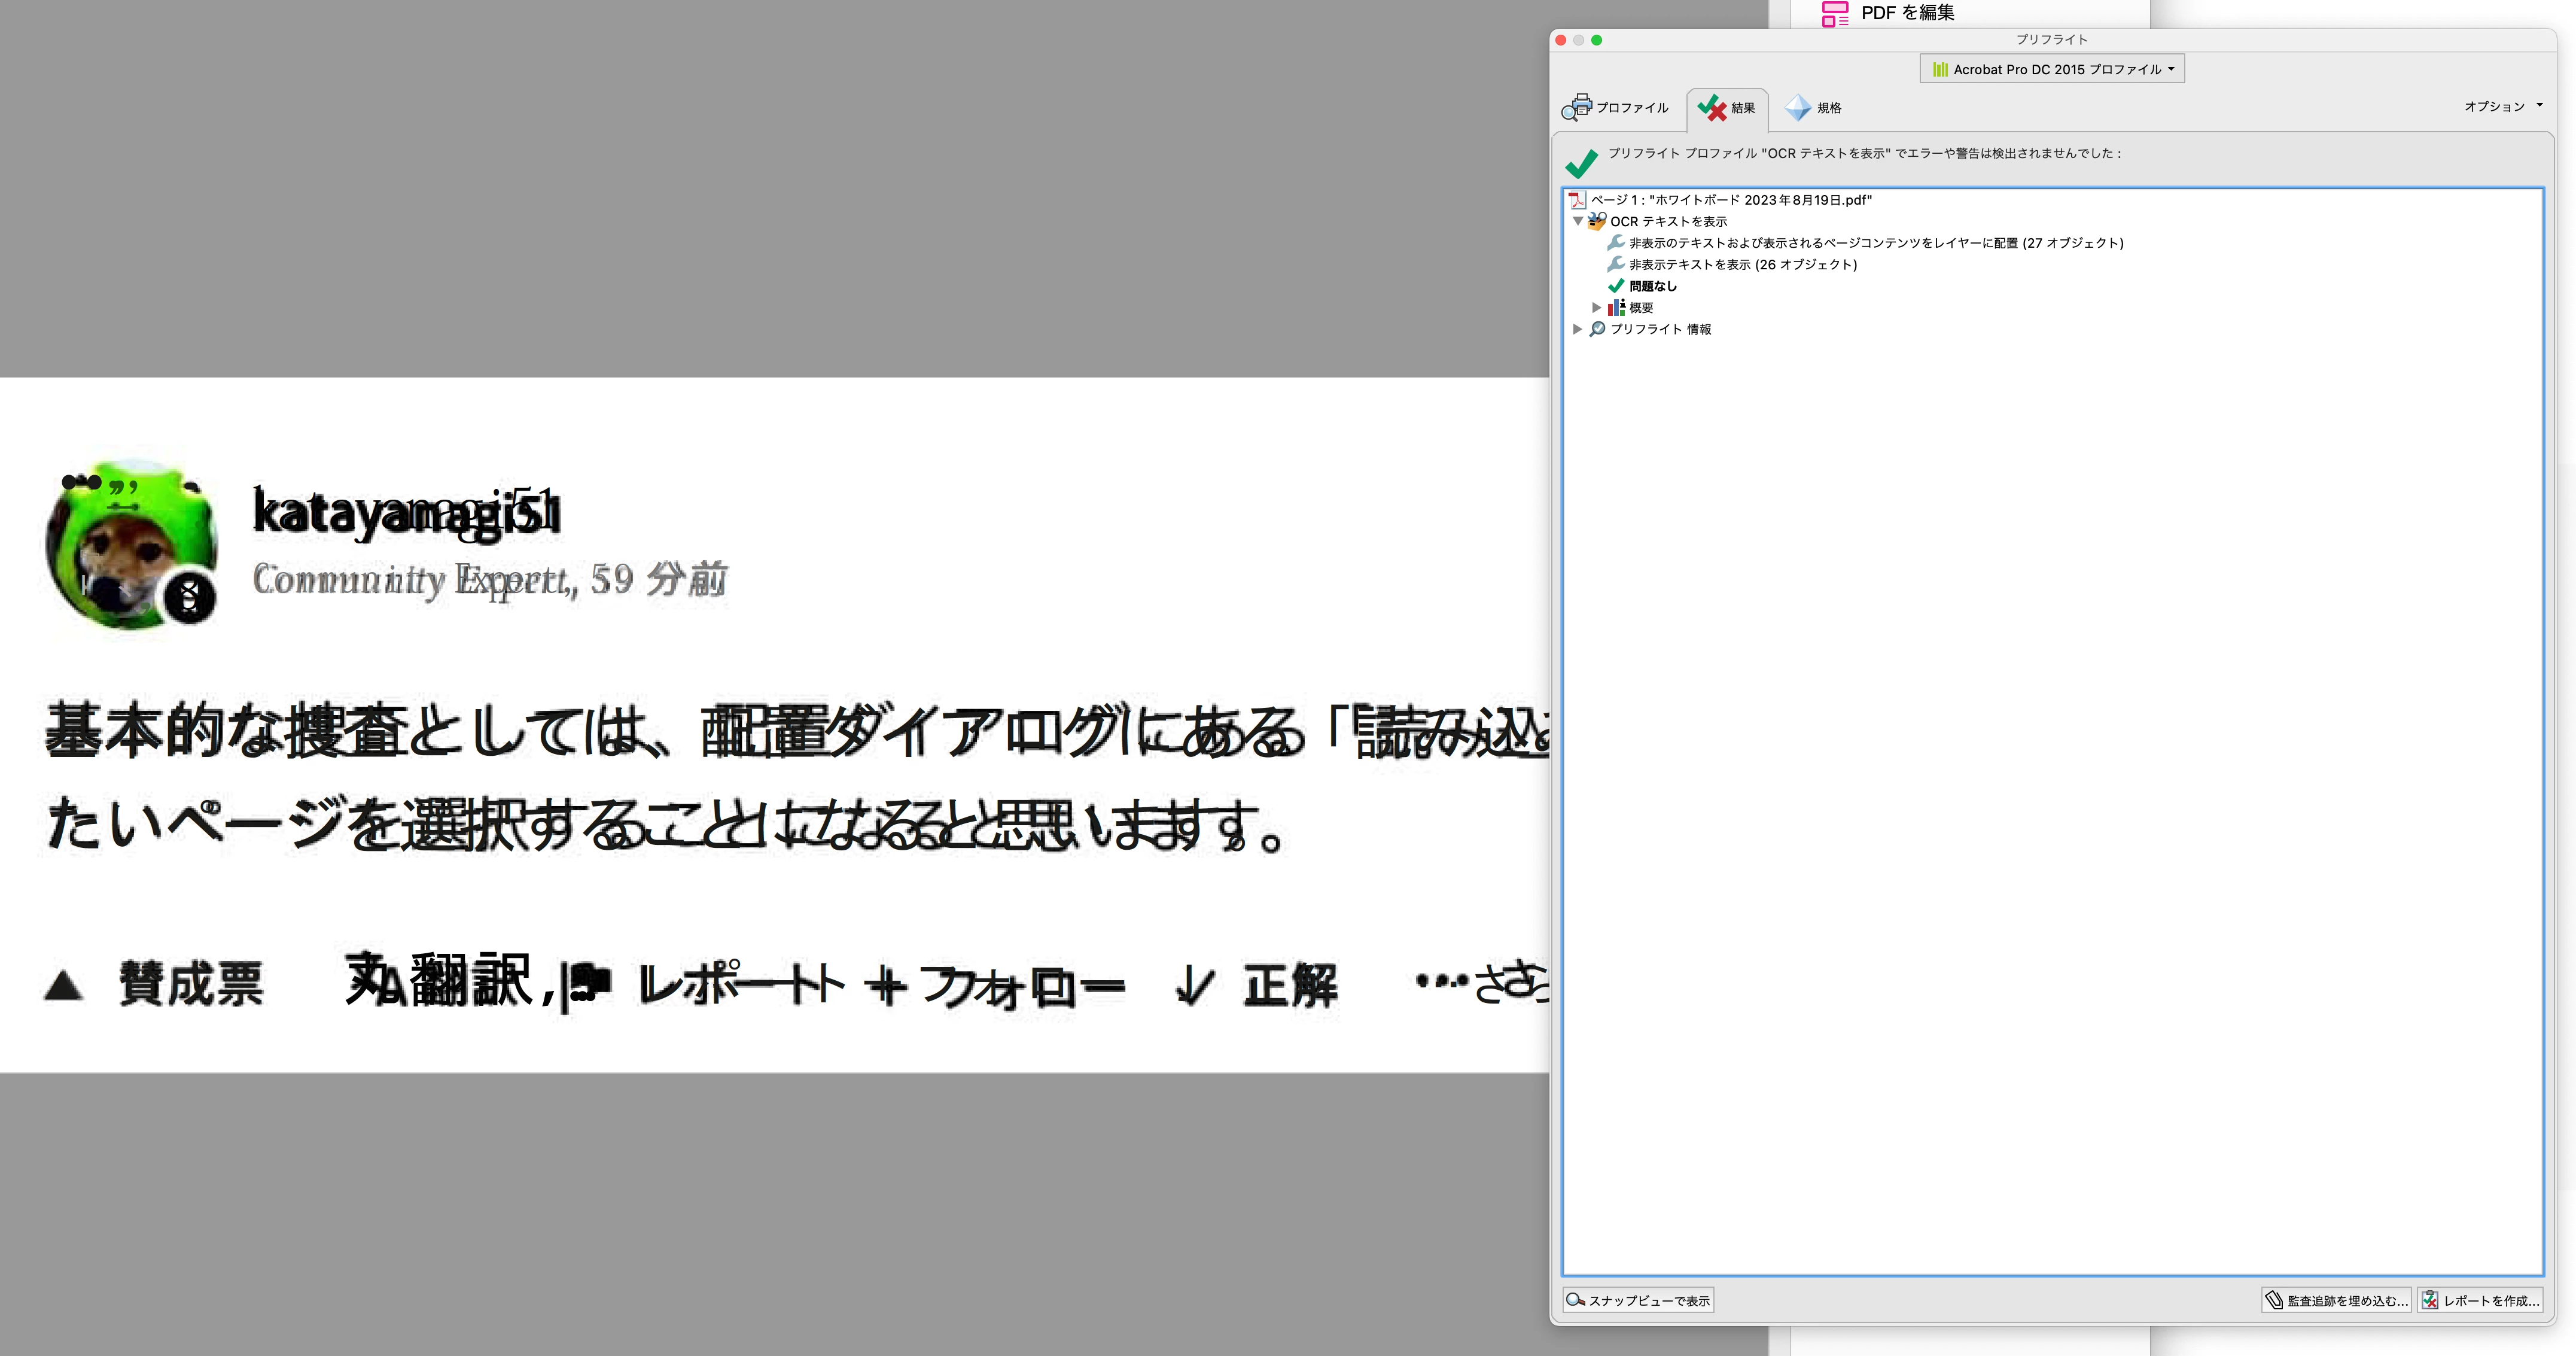Switch to the プロファイル tab
Screen dimensions: 2576x1356
tap(1616, 107)
